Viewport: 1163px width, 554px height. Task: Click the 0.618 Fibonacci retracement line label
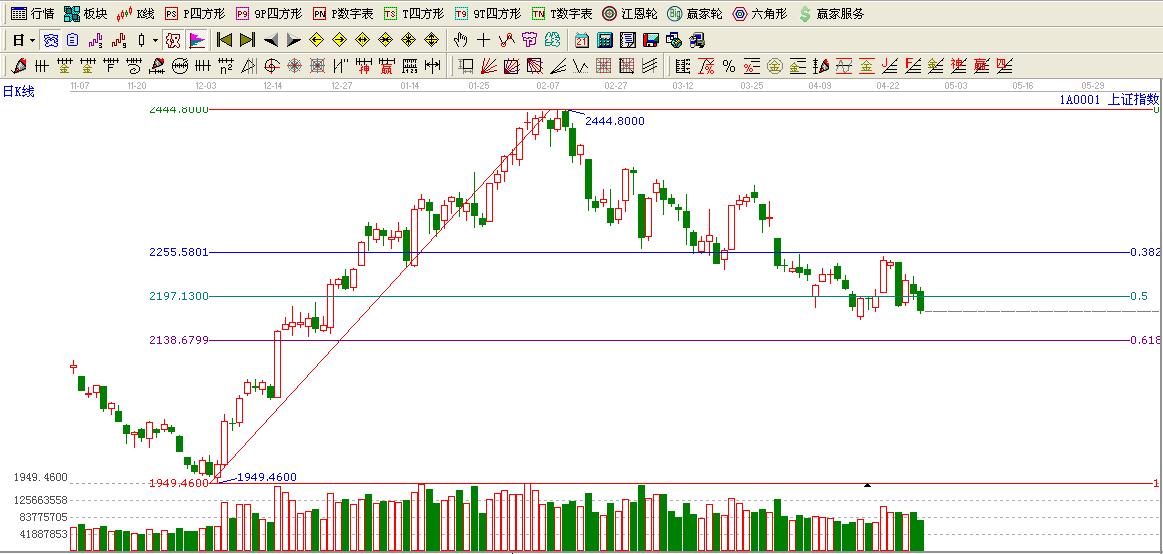(x=1145, y=340)
